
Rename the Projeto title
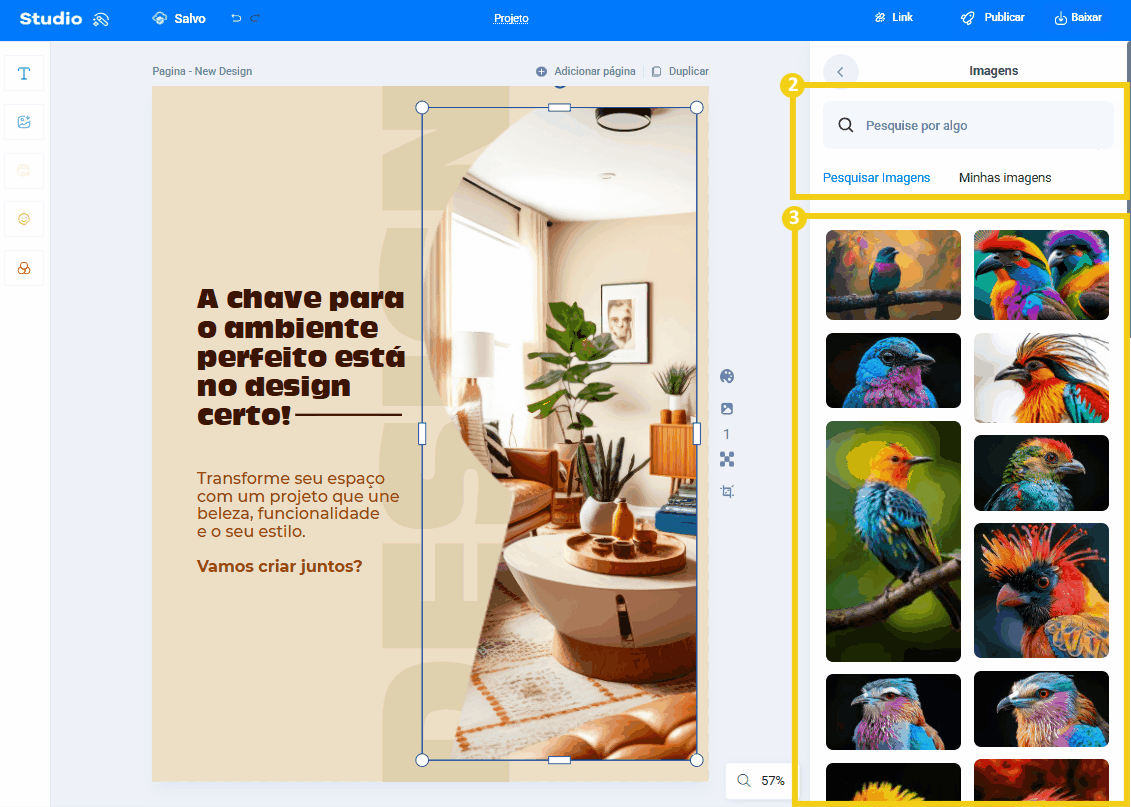click(x=511, y=19)
